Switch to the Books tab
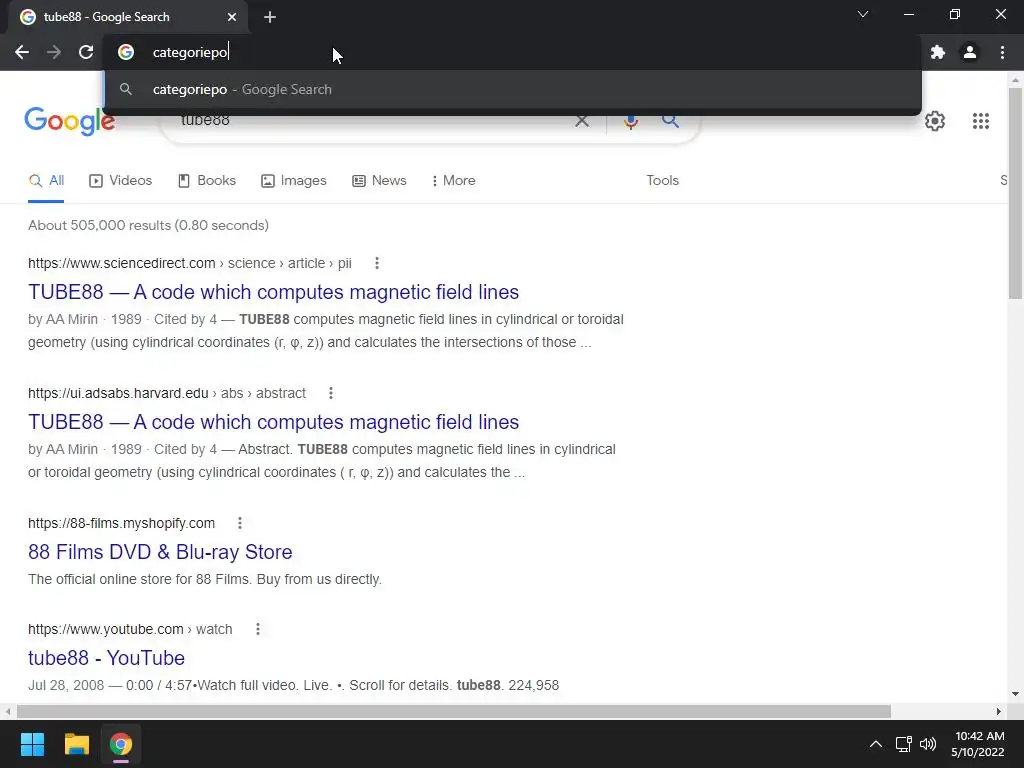The height and width of the screenshot is (768, 1024). point(207,181)
